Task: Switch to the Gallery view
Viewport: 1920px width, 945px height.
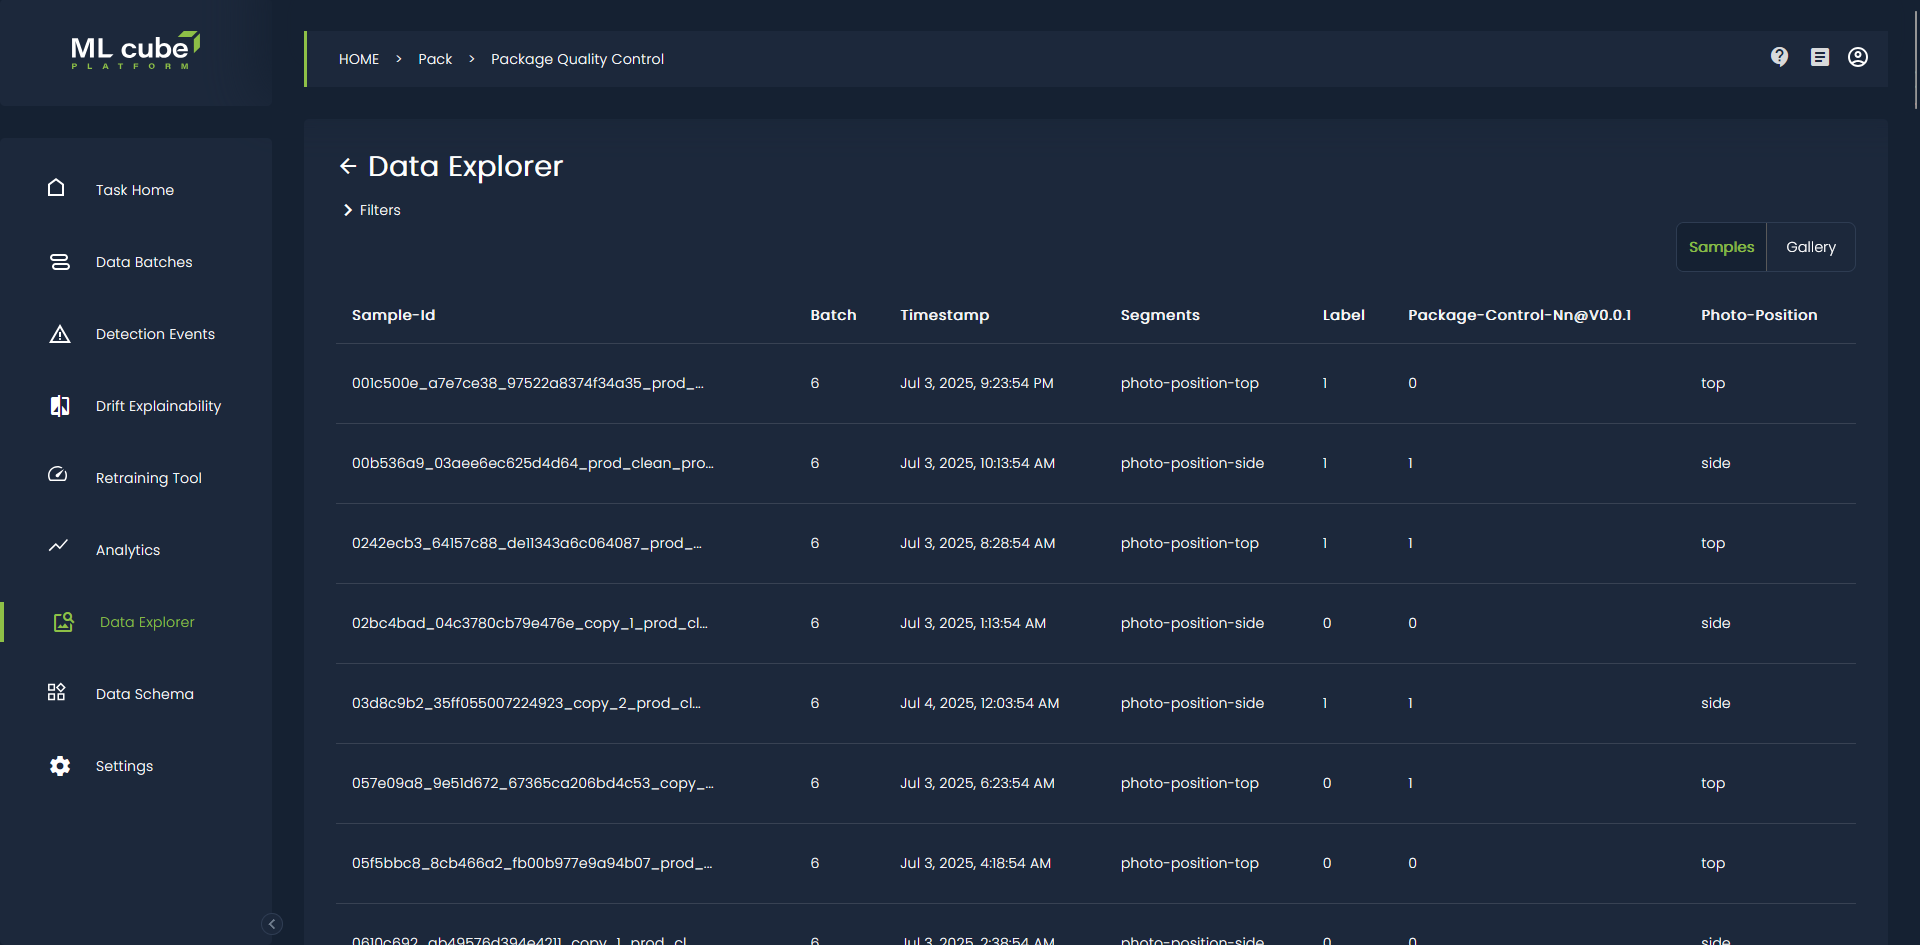Action: [x=1810, y=247]
